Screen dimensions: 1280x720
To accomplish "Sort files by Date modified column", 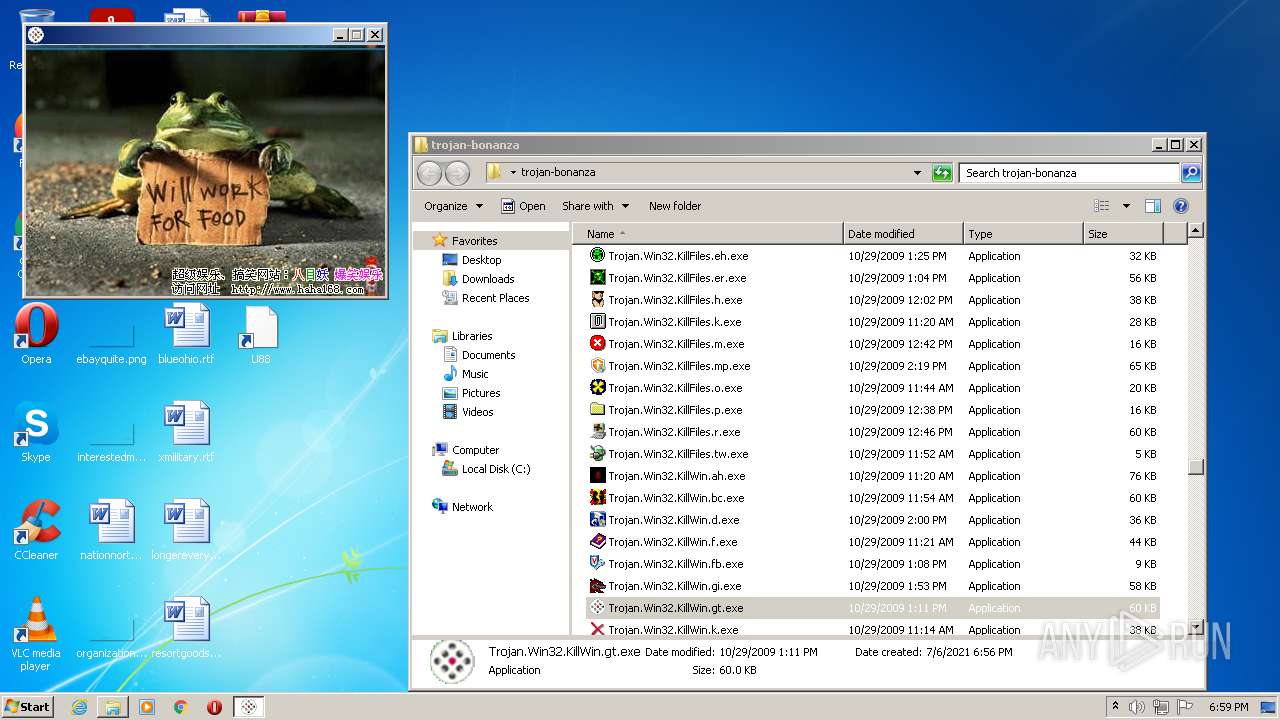I will [x=903, y=234].
